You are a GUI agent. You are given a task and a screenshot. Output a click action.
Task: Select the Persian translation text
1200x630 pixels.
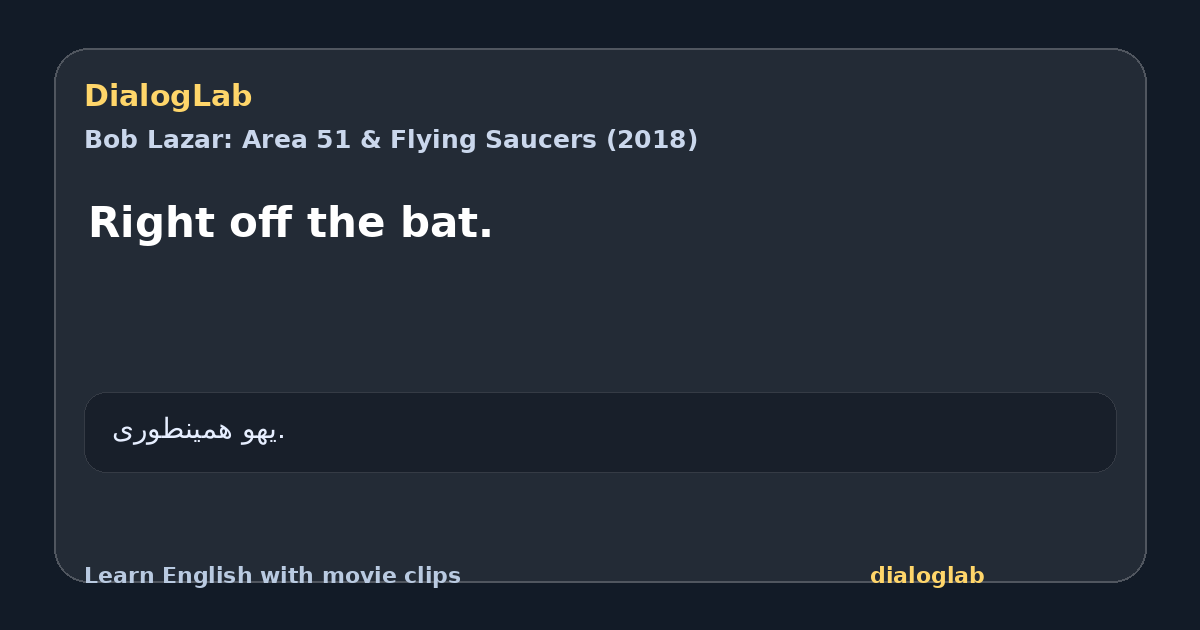[199, 431]
